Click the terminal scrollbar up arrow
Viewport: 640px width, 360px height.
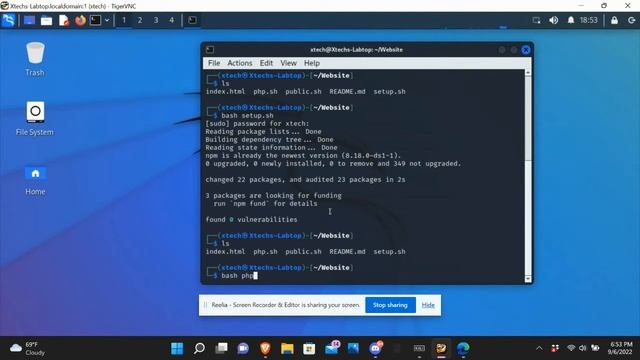tap(528, 72)
